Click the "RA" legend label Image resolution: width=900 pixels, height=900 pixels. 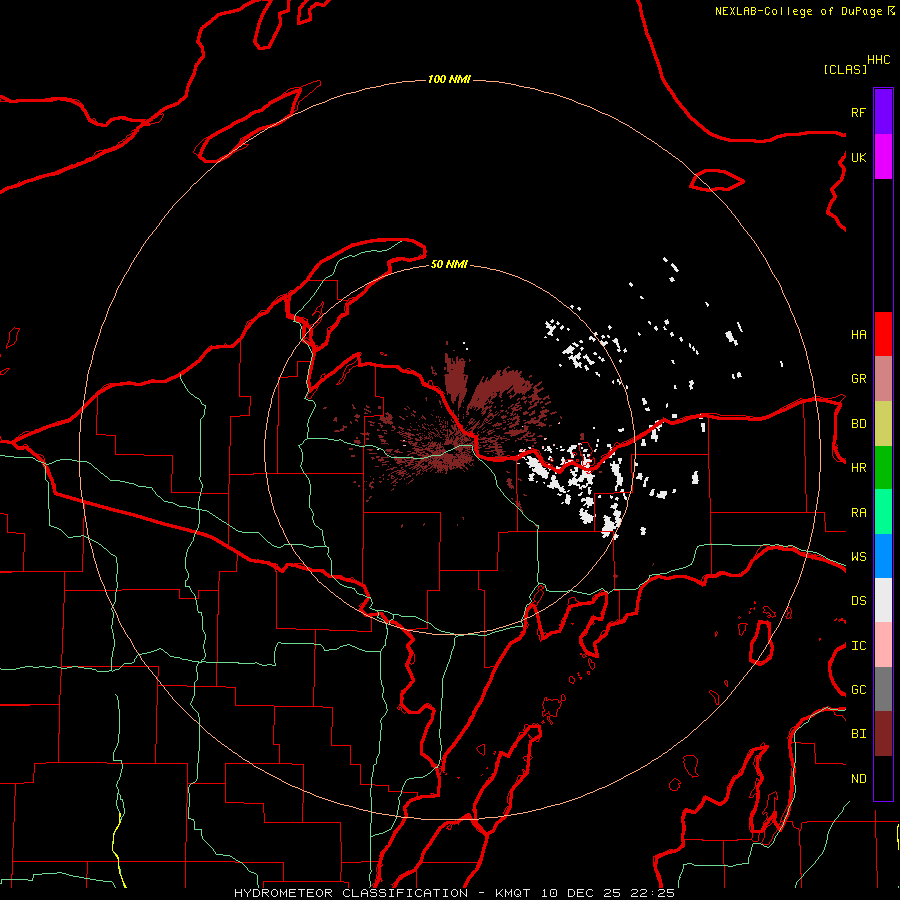pyautogui.click(x=858, y=513)
